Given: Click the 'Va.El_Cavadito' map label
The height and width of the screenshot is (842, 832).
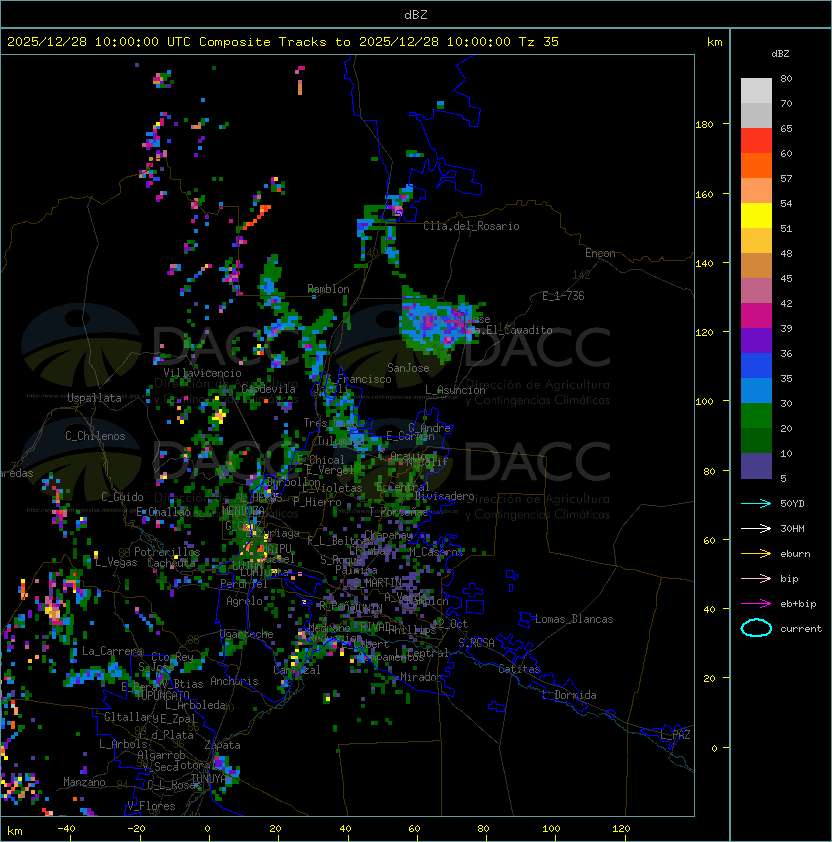Looking at the screenshot, I should pyautogui.click(x=510, y=330).
